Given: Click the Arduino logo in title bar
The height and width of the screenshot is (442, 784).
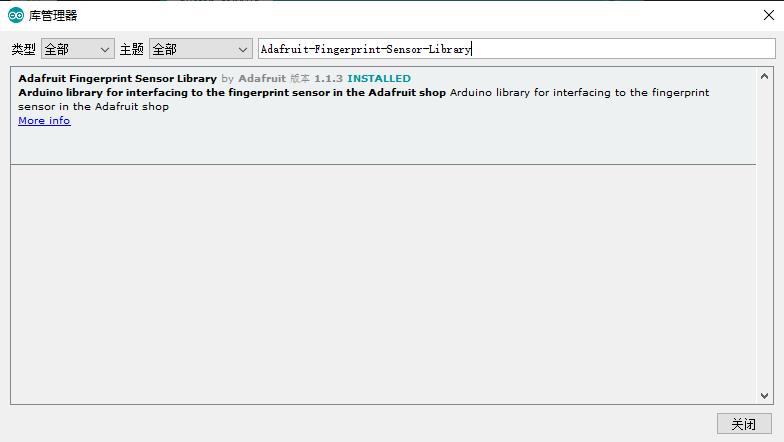Looking at the screenshot, I should [16, 16].
